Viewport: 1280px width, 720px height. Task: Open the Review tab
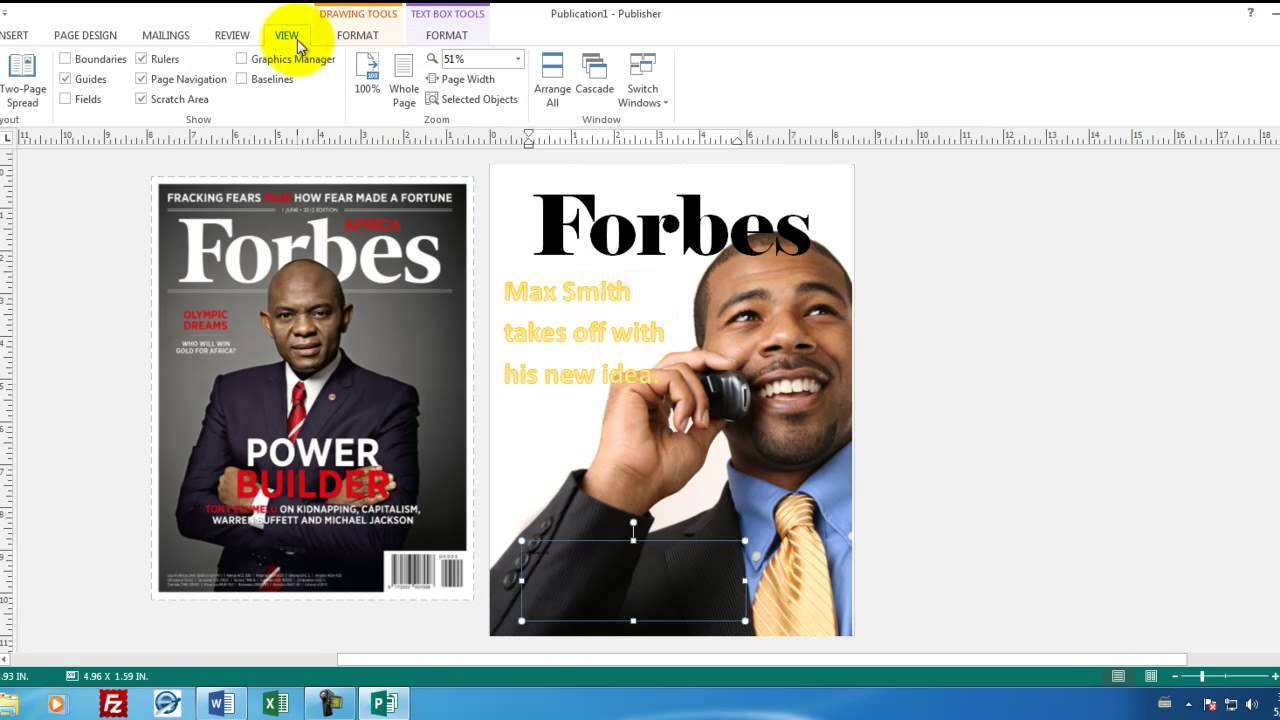232,35
